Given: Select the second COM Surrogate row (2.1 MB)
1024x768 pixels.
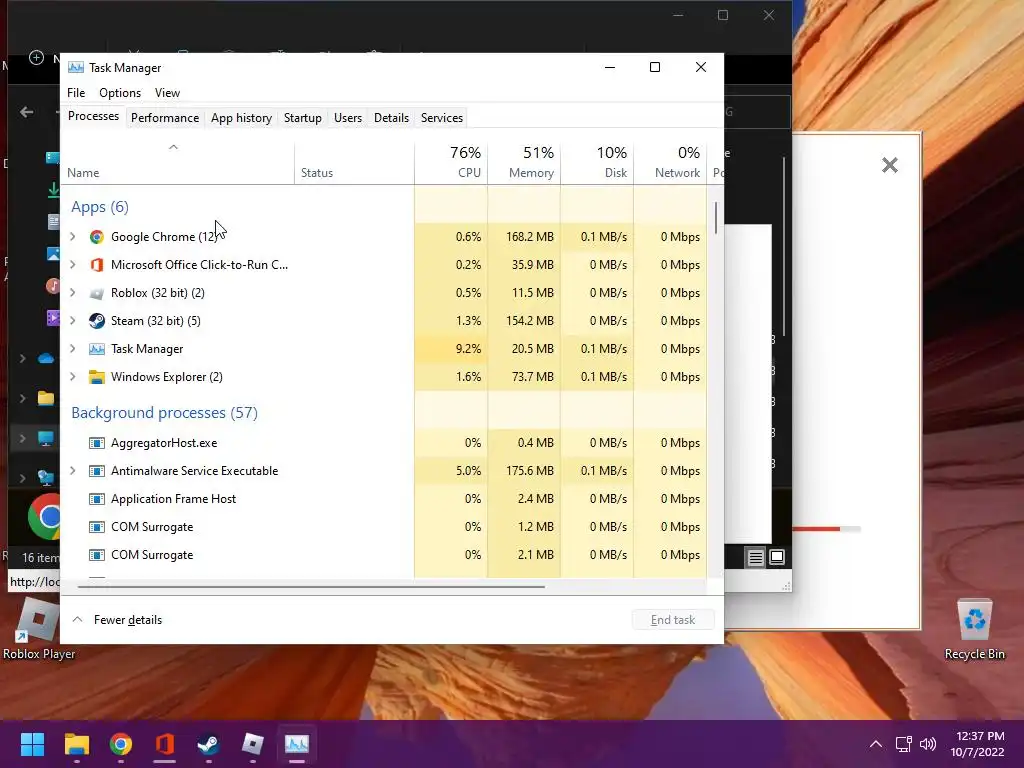Looking at the screenshot, I should (x=383, y=555).
